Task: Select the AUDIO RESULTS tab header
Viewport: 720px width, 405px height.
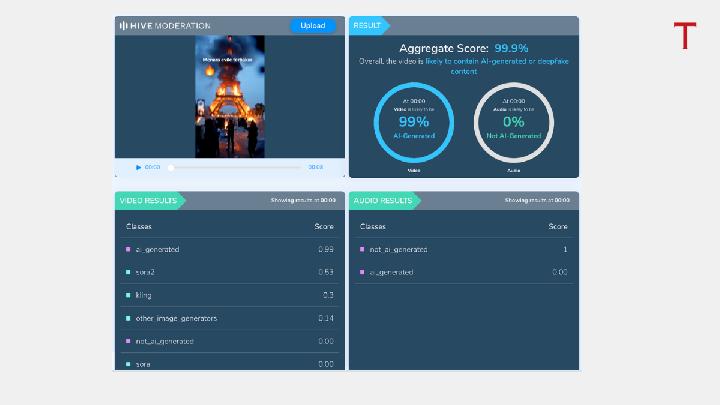Action: click(383, 200)
